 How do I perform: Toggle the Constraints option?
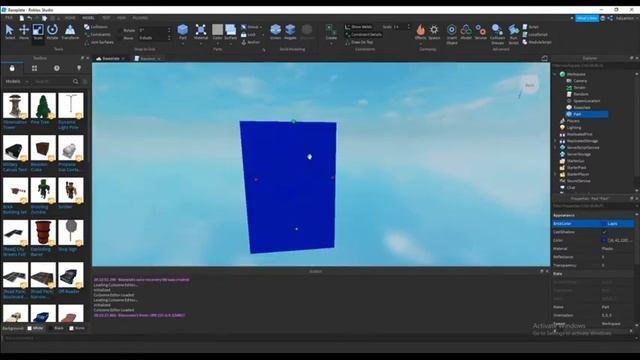point(97,35)
